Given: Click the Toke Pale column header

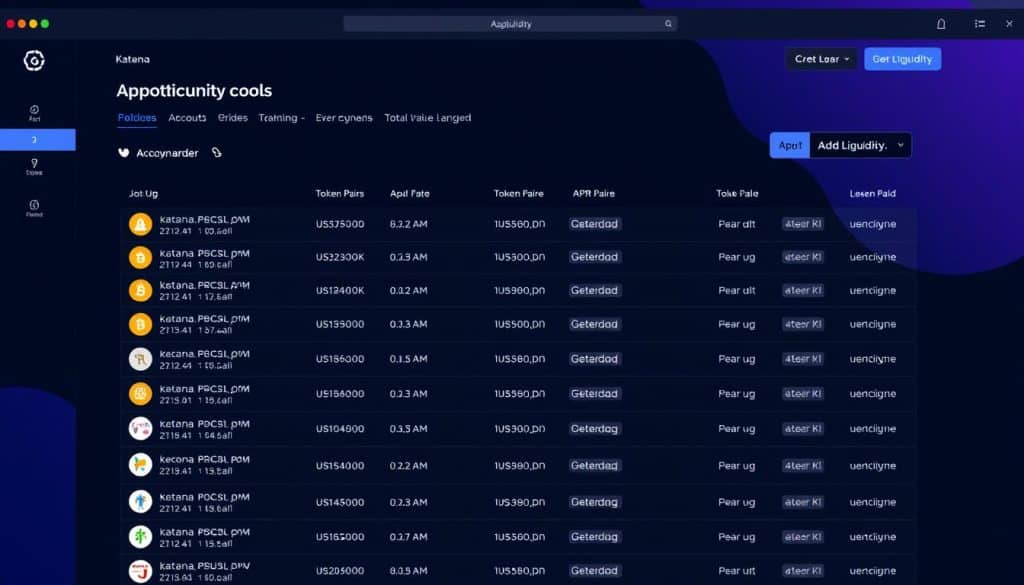Looking at the screenshot, I should point(737,193).
